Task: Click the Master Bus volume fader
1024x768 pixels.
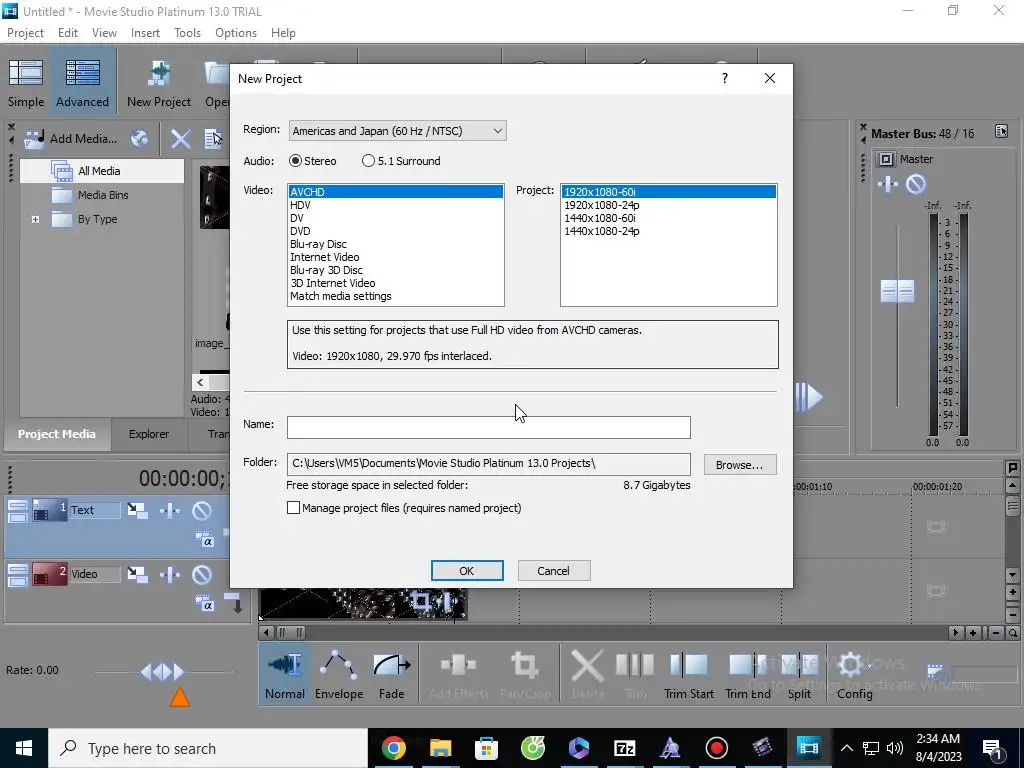Action: pos(897,291)
